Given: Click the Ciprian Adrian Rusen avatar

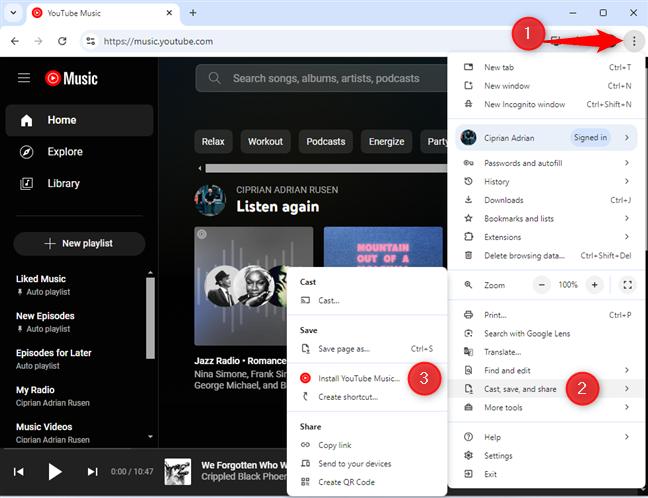Looking at the screenshot, I should coord(210,200).
